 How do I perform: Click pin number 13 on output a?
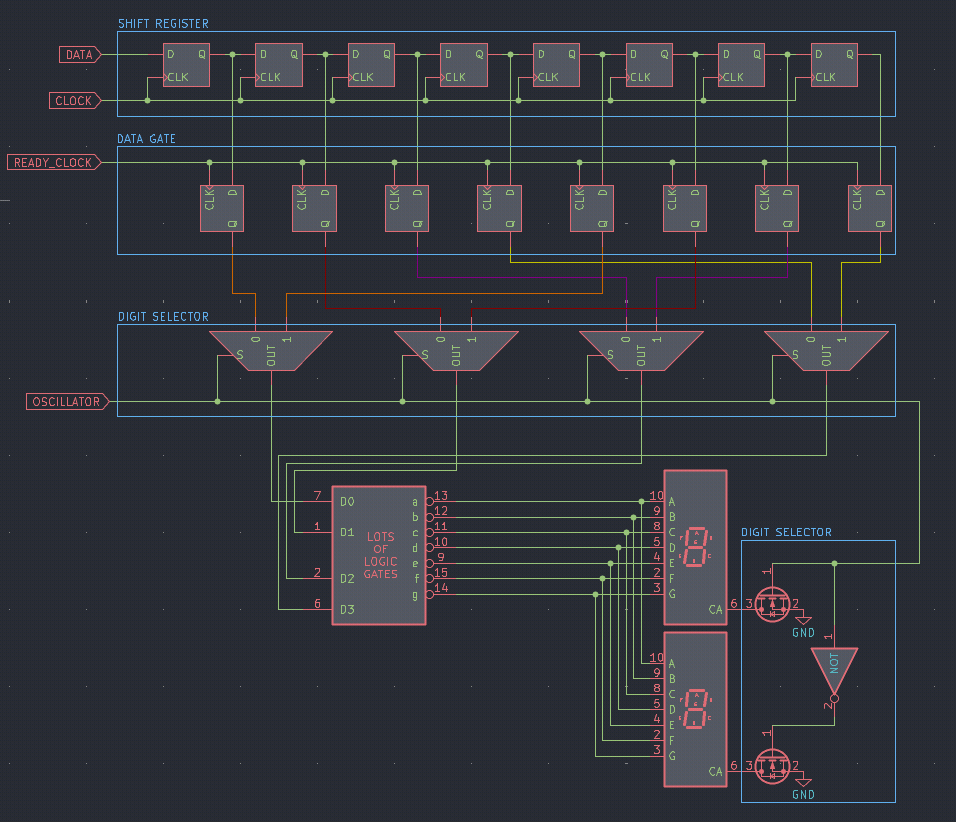click(x=441, y=495)
